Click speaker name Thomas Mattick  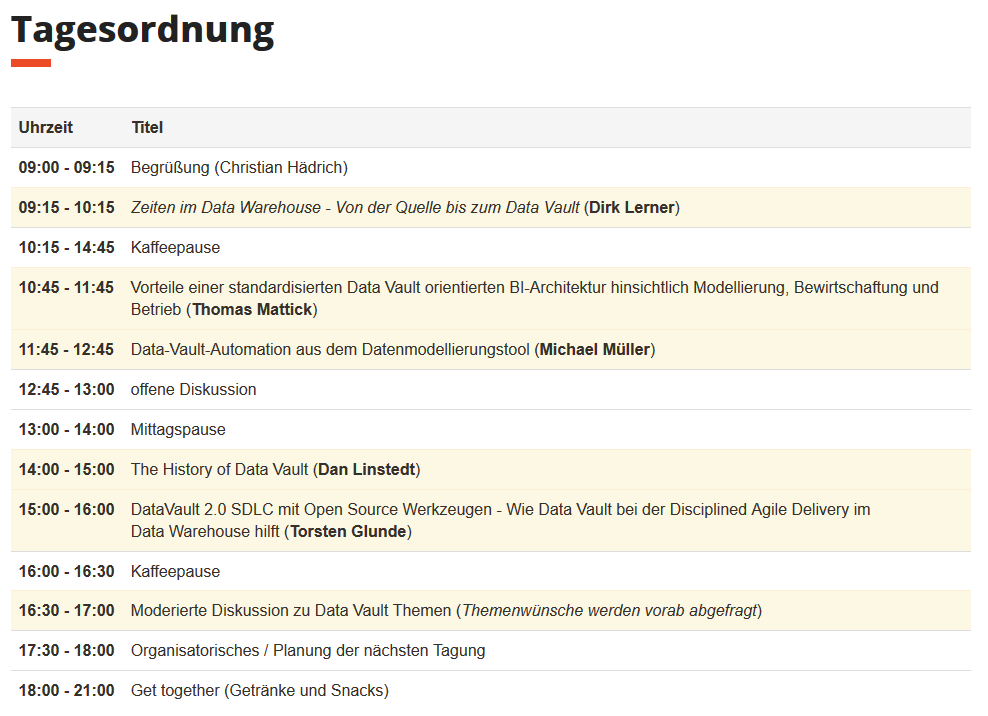point(252,309)
